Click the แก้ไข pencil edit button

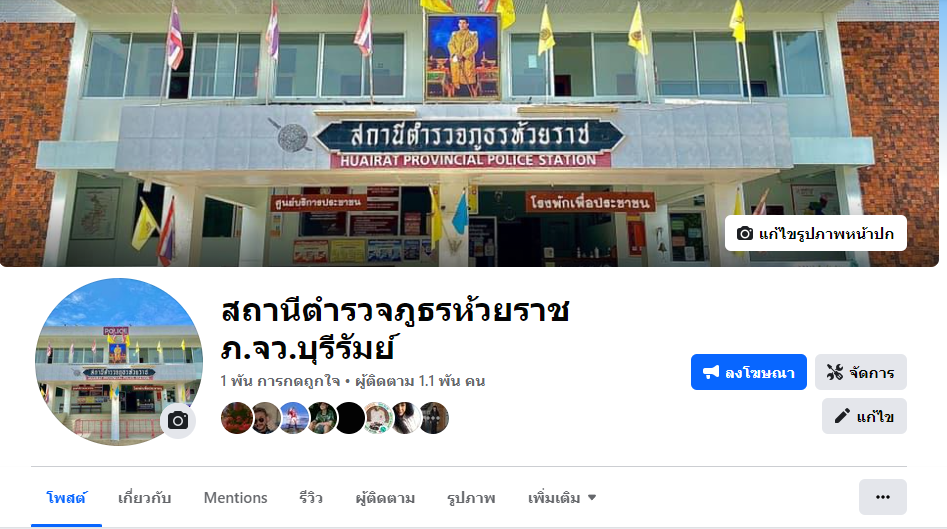[x=864, y=416]
